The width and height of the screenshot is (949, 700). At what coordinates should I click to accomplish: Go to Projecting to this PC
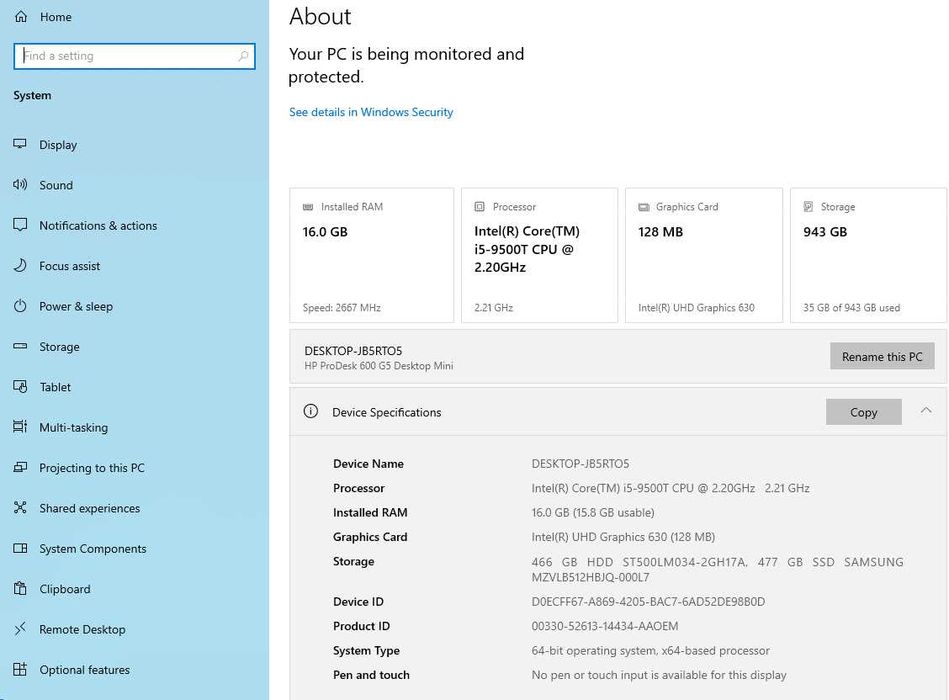[91, 468]
